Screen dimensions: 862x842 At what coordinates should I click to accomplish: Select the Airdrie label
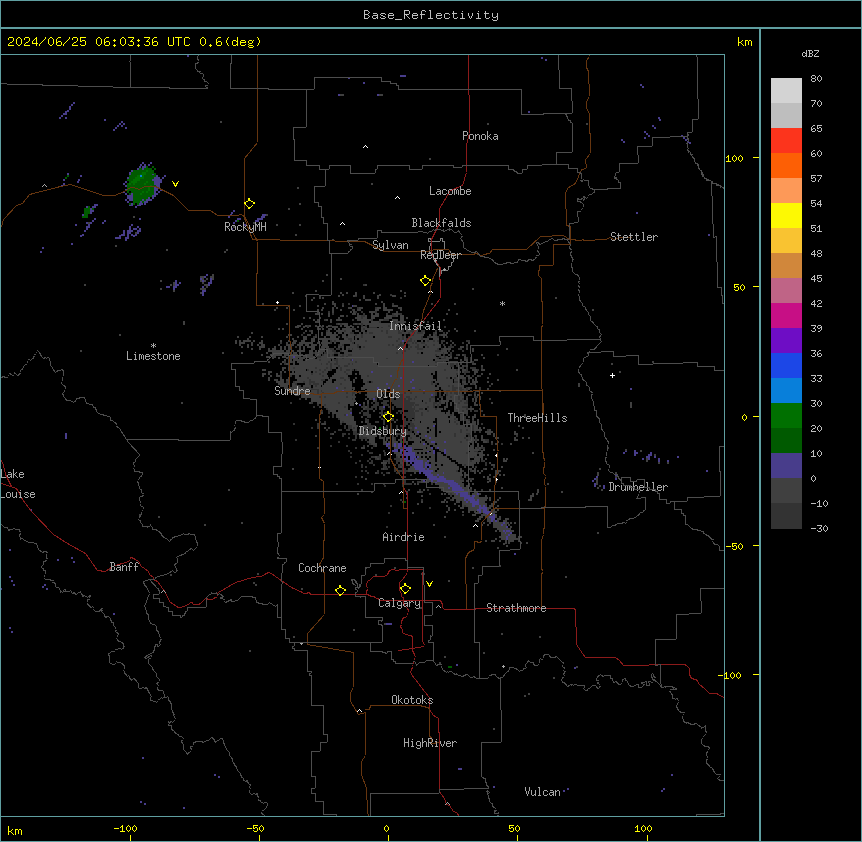pos(404,537)
